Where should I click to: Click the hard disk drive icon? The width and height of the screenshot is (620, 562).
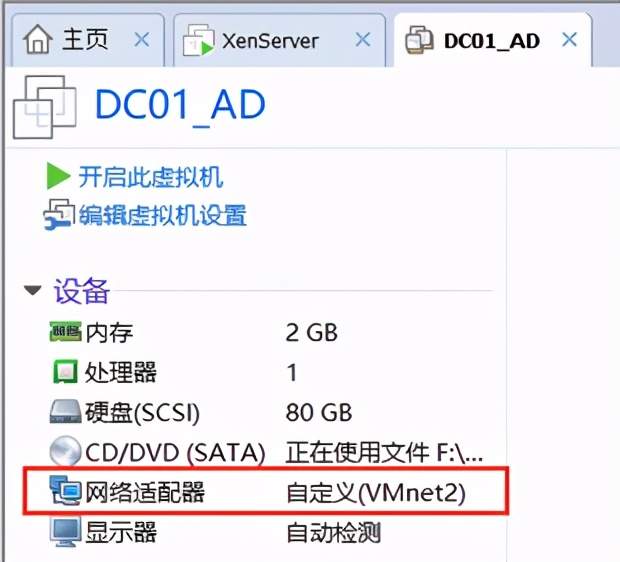pos(66,411)
